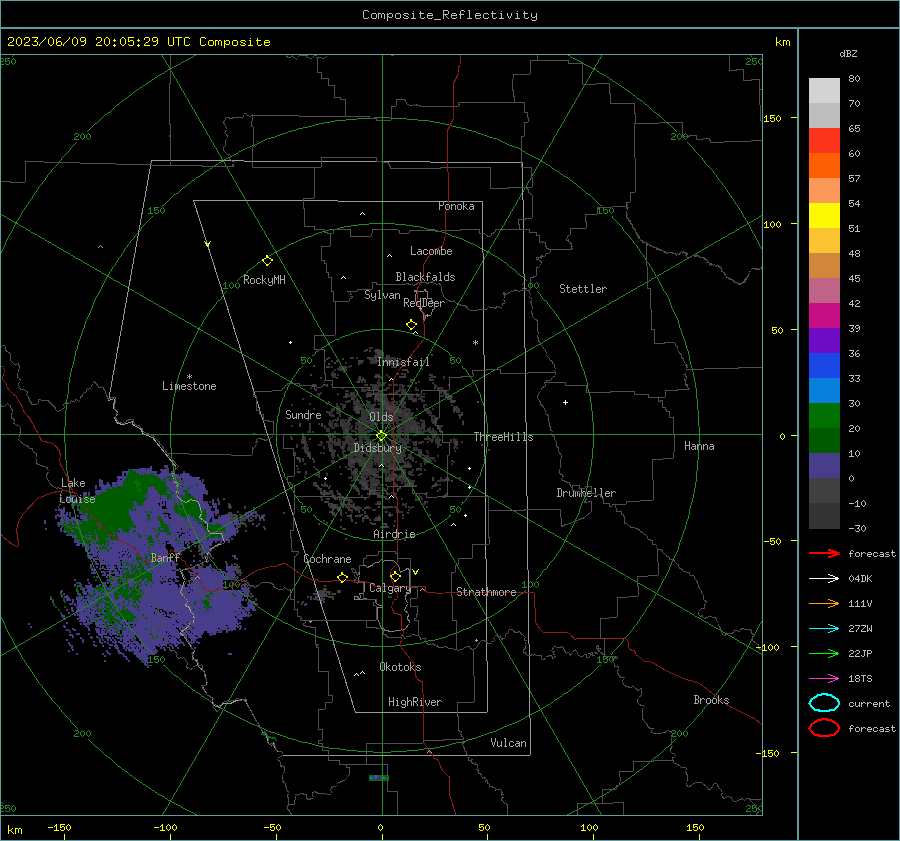Click the Drumheller town label
This screenshot has width=900, height=841.
pyautogui.click(x=586, y=493)
